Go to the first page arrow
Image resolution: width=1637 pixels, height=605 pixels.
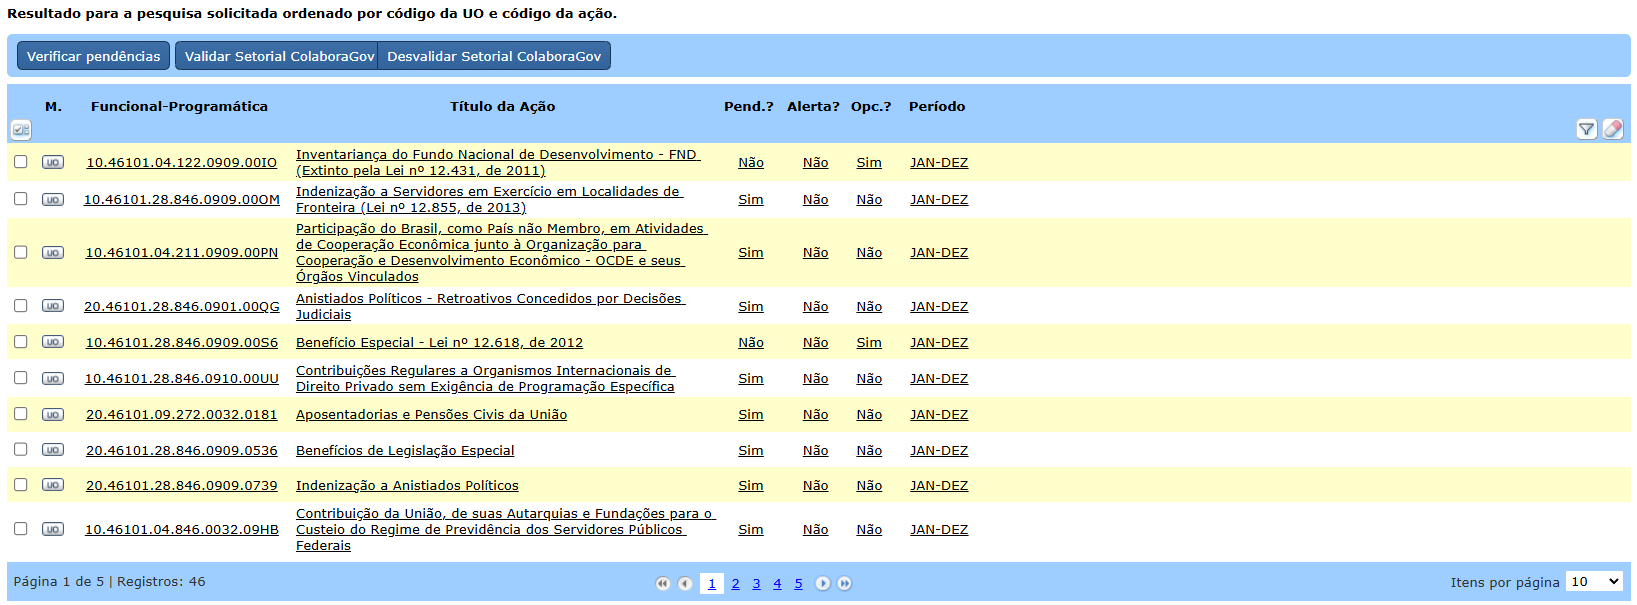(x=662, y=584)
